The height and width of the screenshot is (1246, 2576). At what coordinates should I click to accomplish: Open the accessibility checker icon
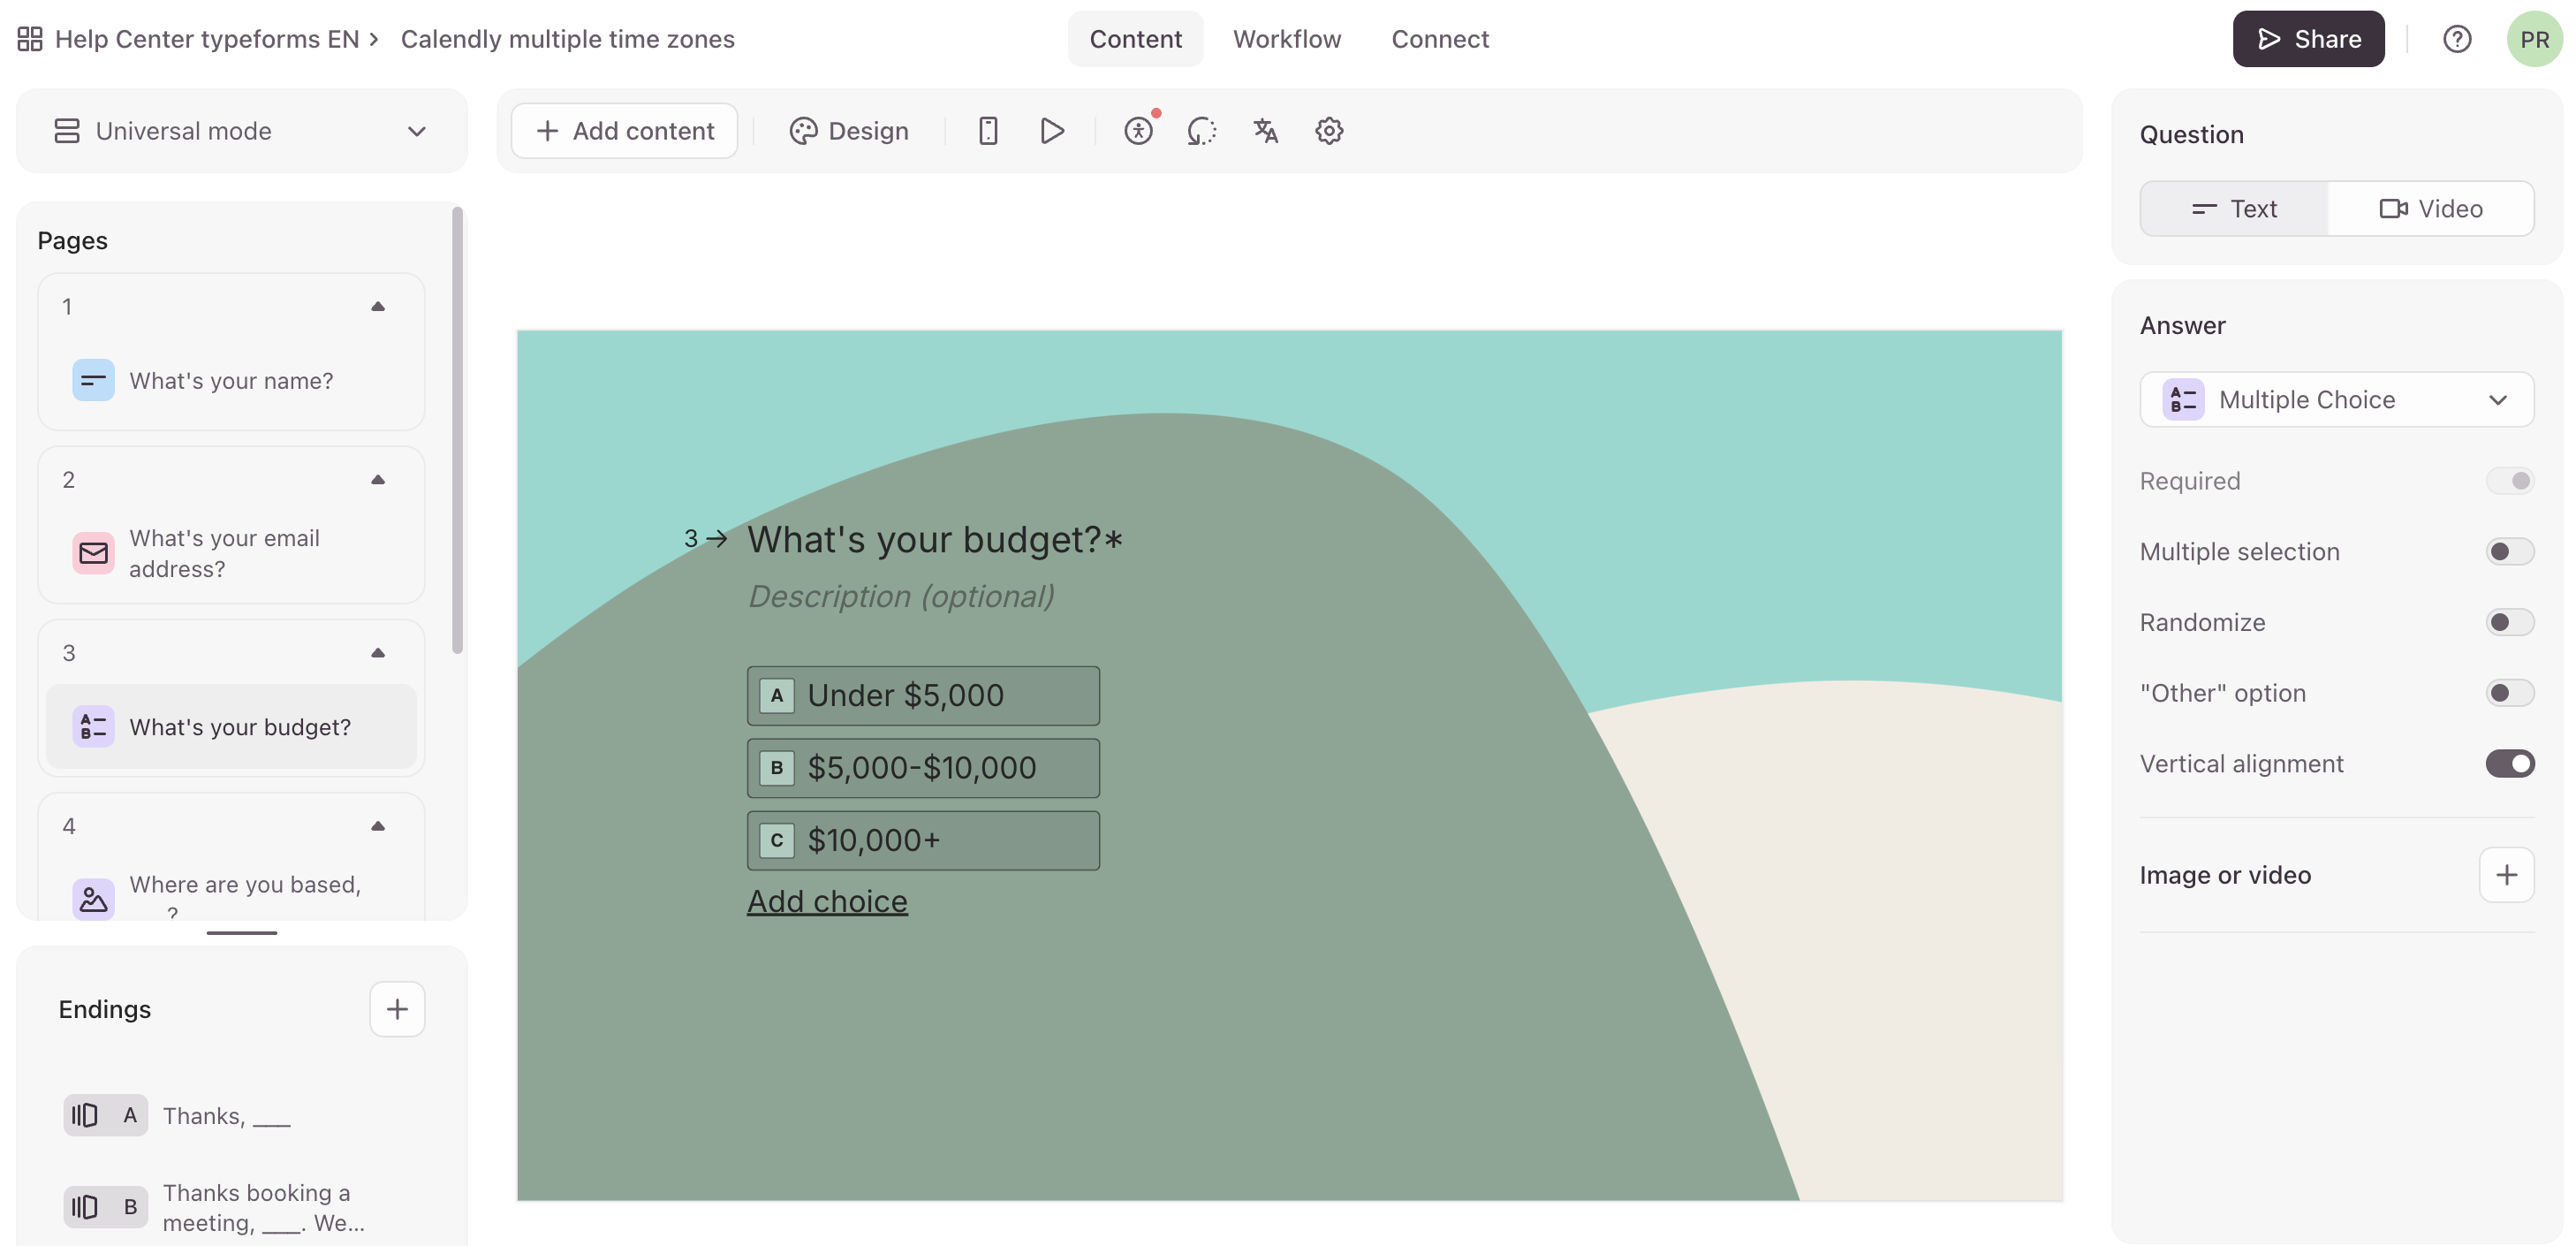point(1138,131)
